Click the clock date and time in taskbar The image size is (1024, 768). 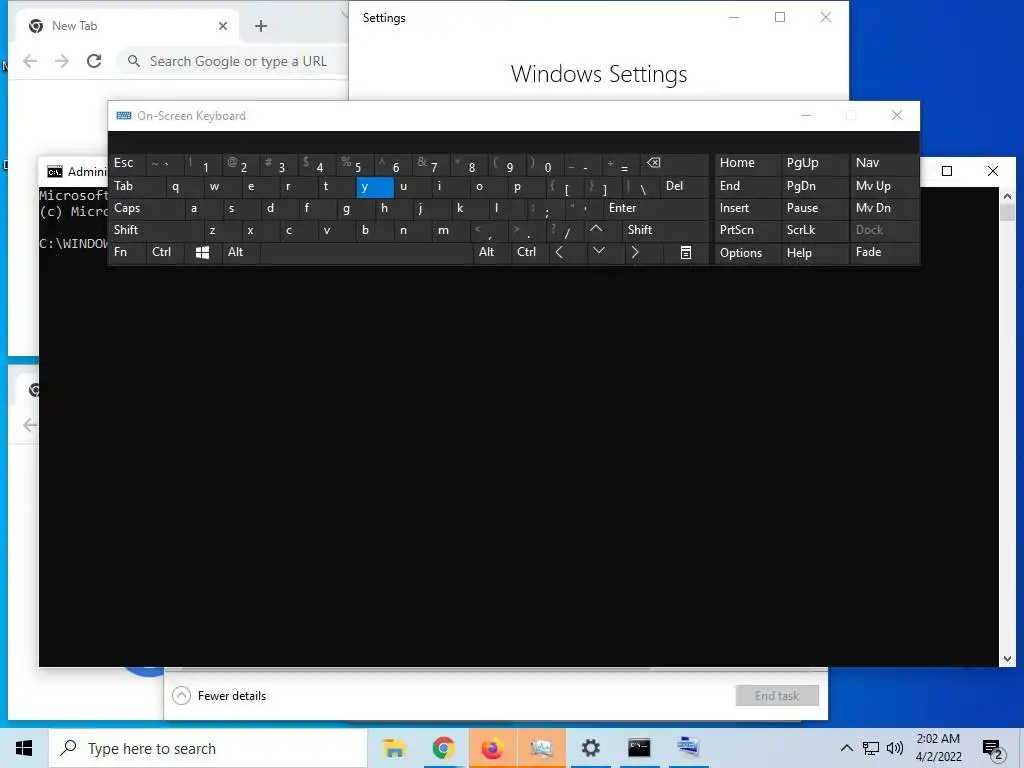coord(938,748)
